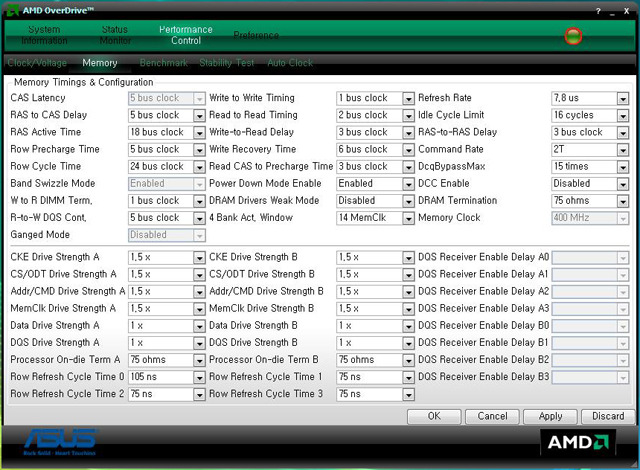Expand Data Drive Strength B dropdown
The width and height of the screenshot is (640, 470).
[x=408, y=326]
